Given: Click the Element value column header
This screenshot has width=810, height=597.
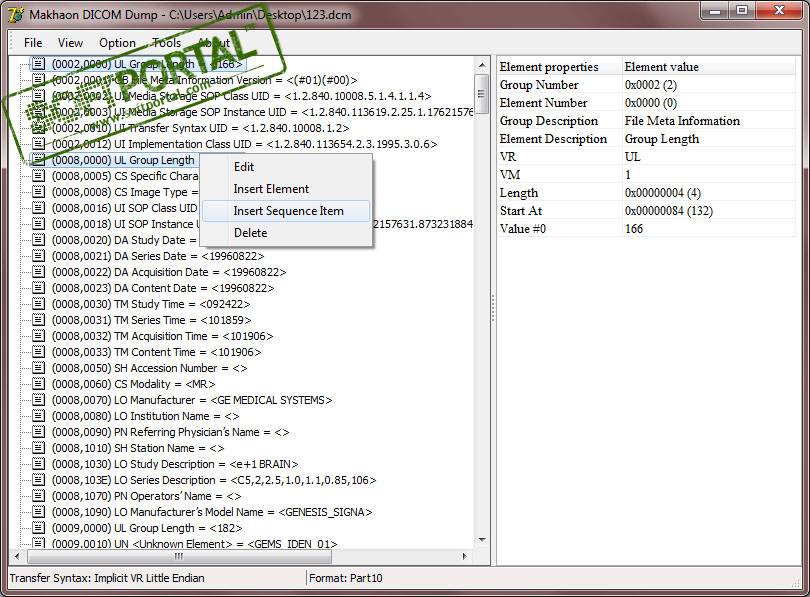Looking at the screenshot, I should point(709,67).
